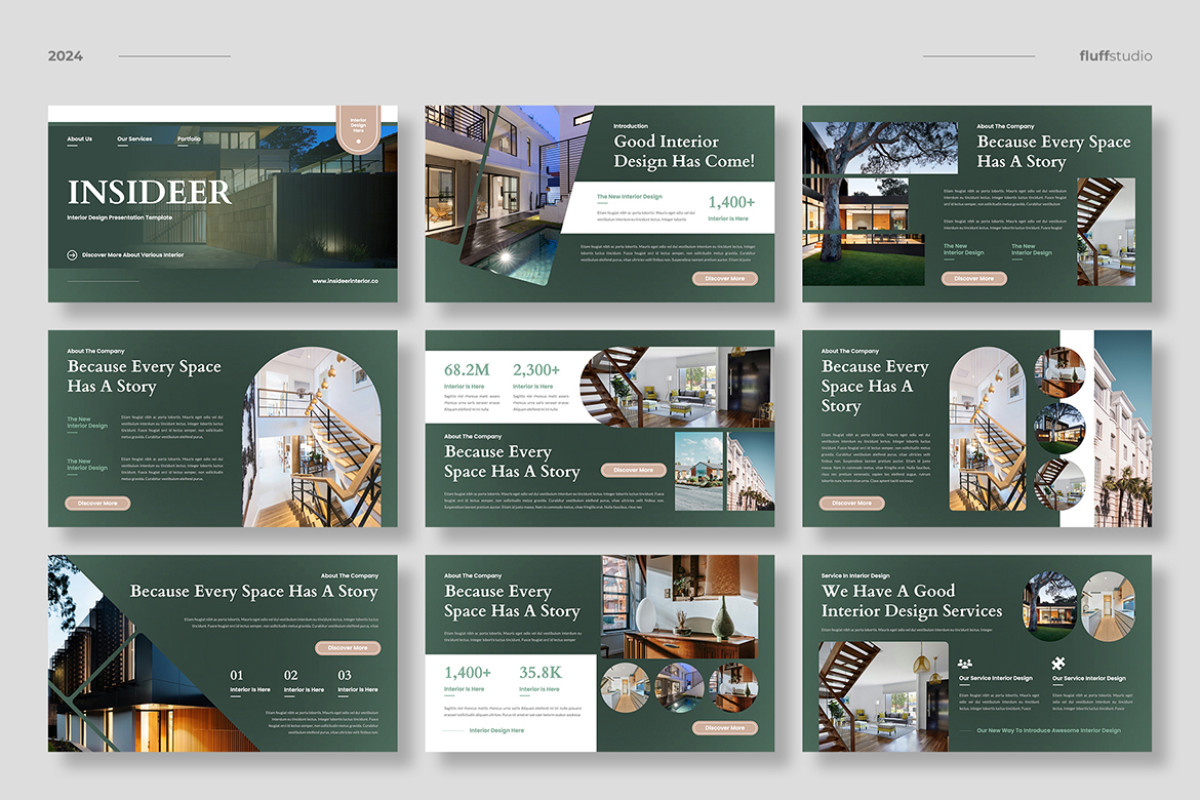
Task: Click the 2024 label in the top corner
Action: click(63, 55)
